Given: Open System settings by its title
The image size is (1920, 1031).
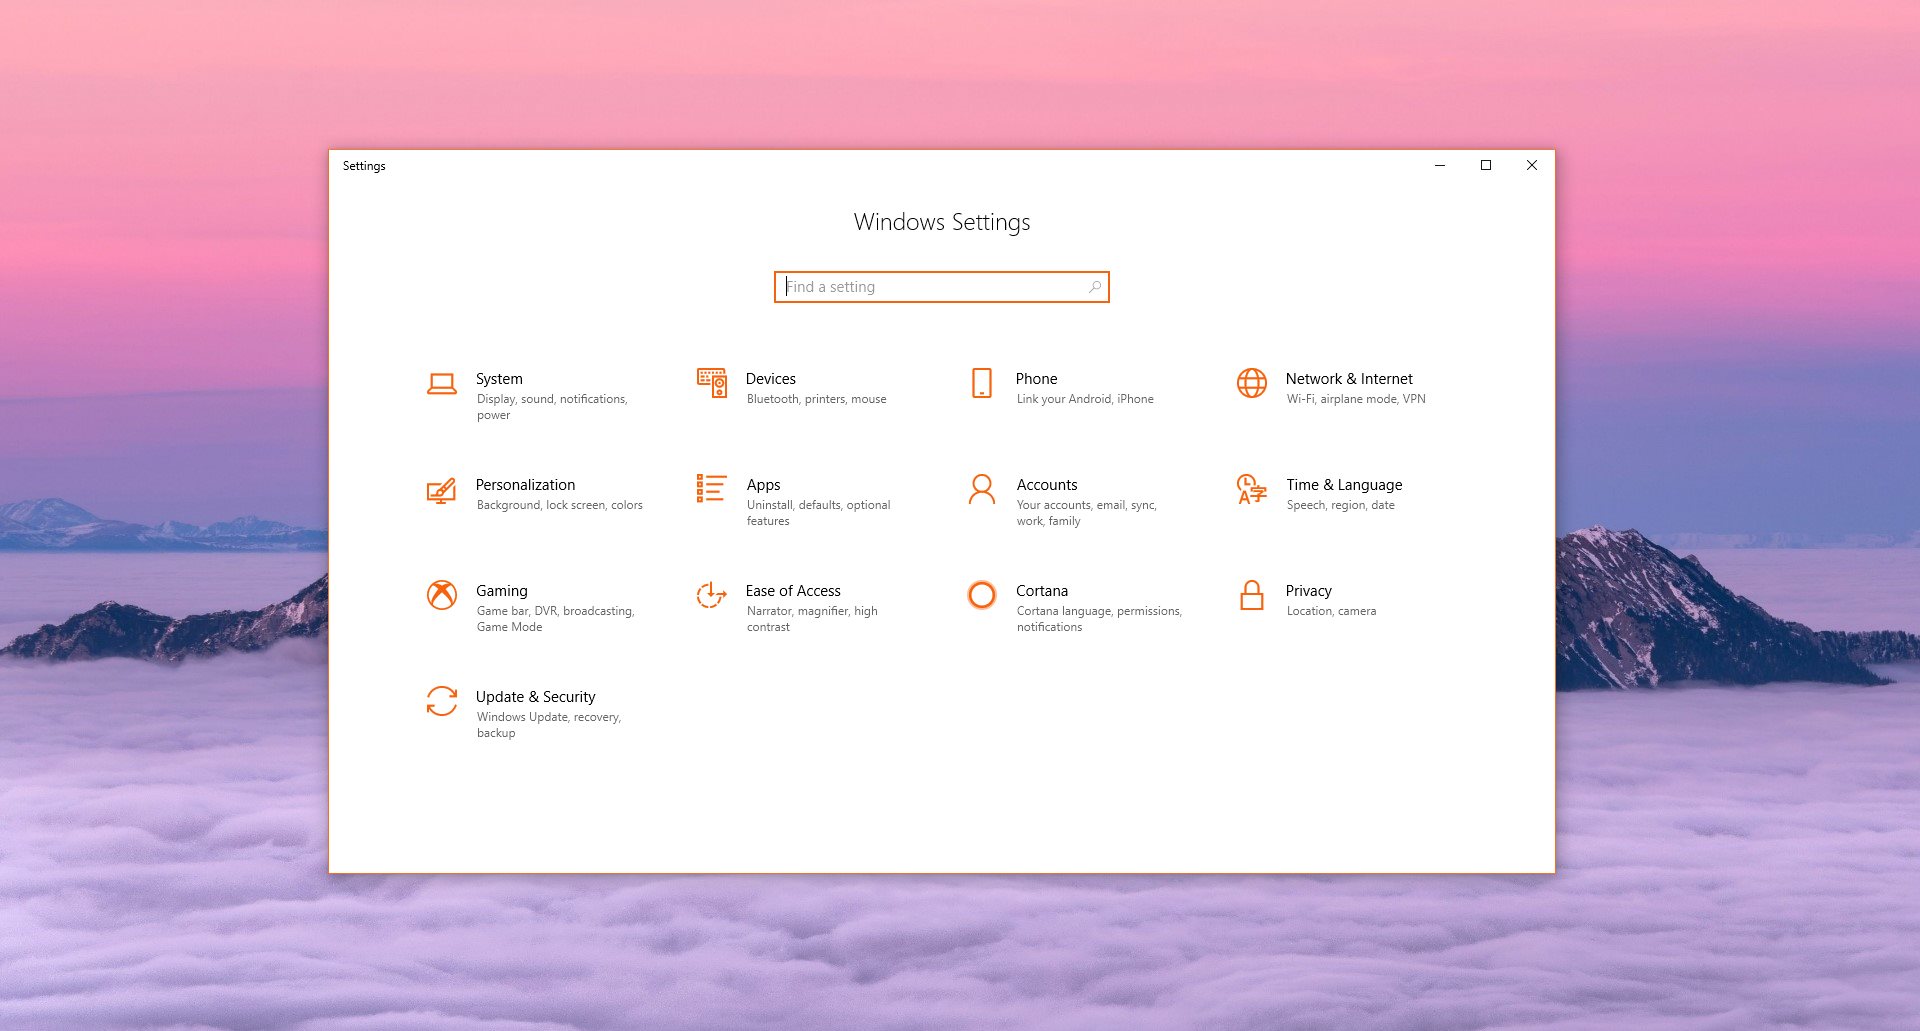Looking at the screenshot, I should pos(499,379).
